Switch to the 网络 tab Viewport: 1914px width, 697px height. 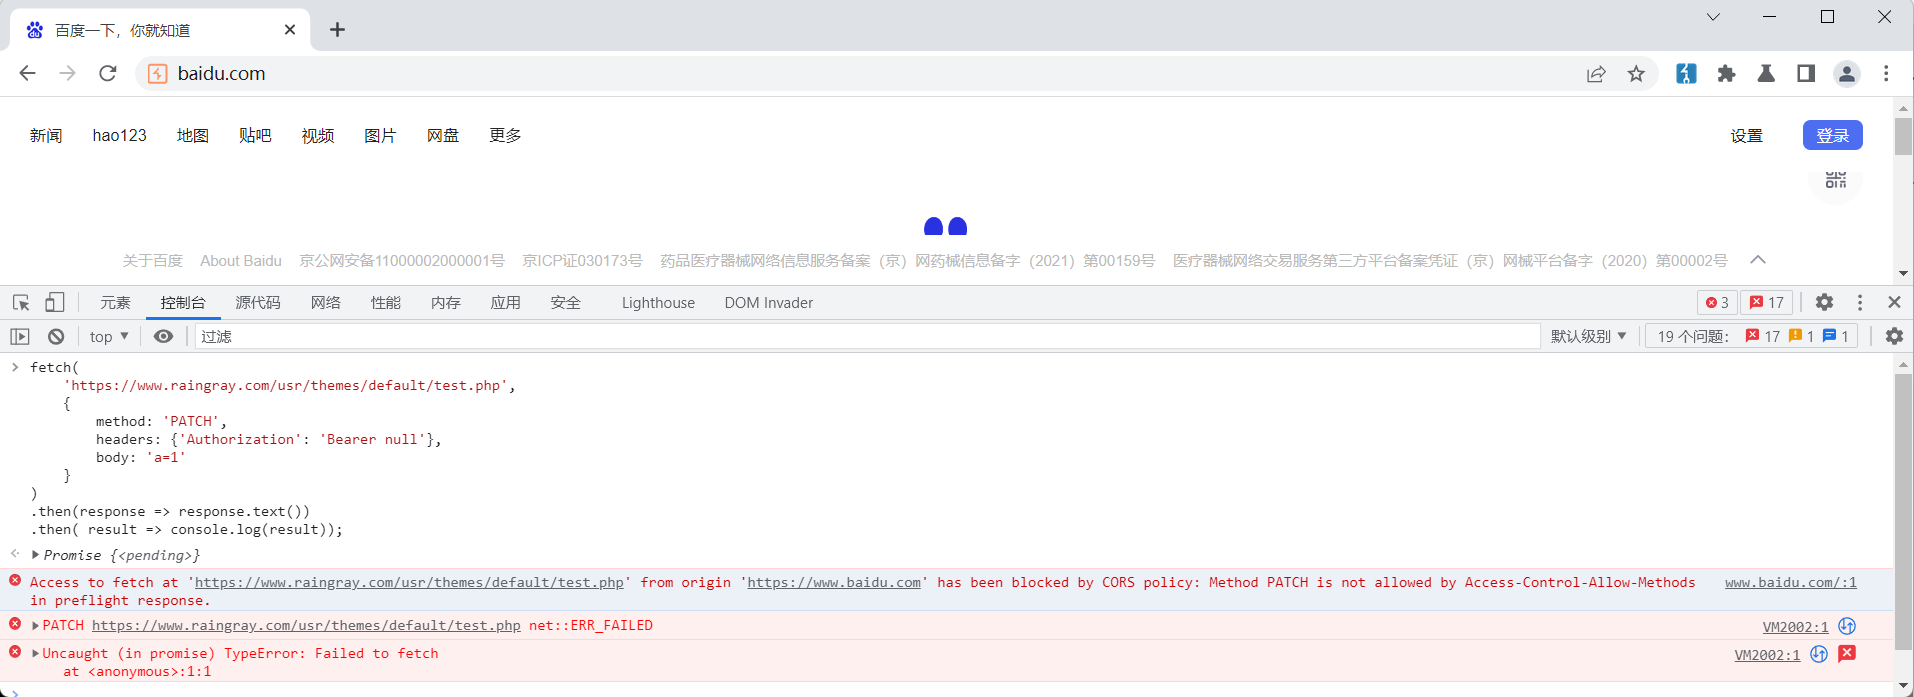click(x=326, y=302)
